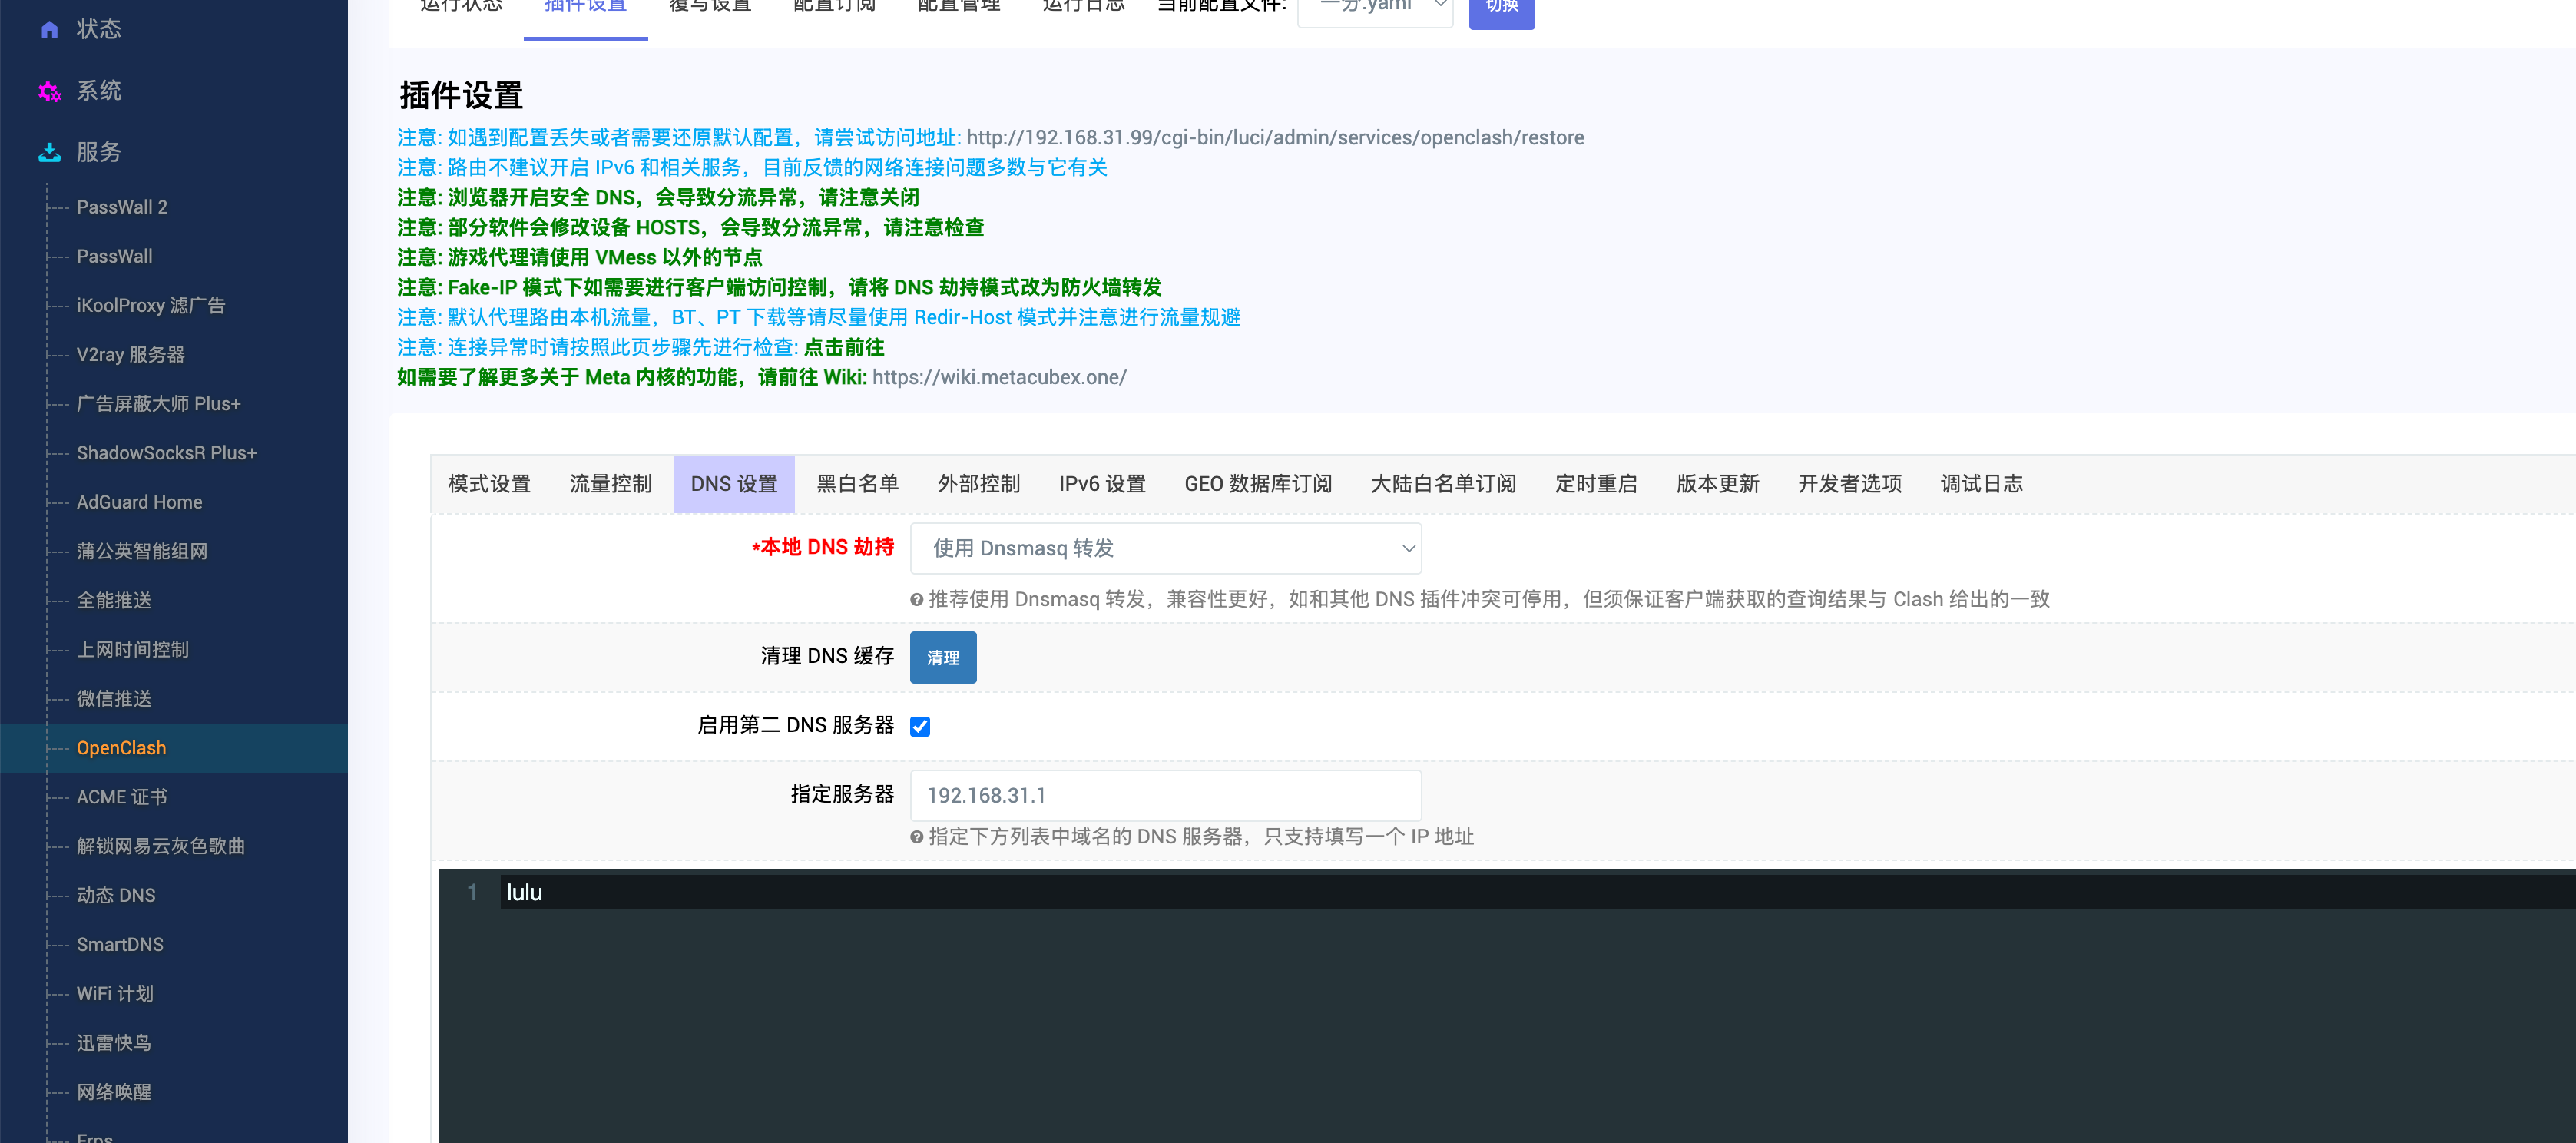The image size is (2576, 1143).
Task: Click the blue 切换 config button
Action: point(1501,10)
